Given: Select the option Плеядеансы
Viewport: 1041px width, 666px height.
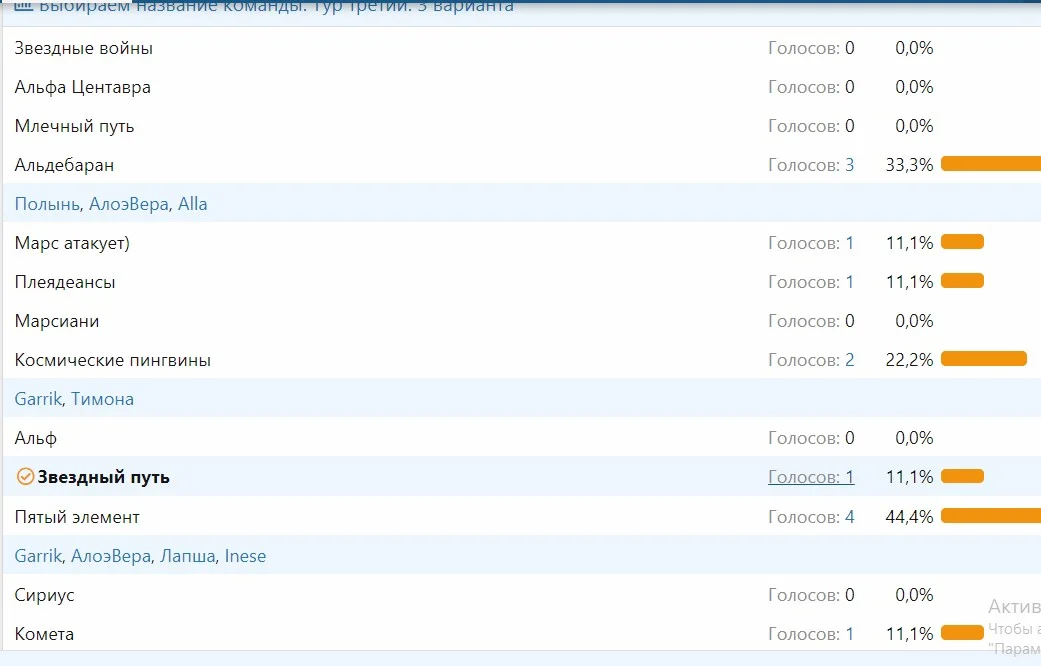Looking at the screenshot, I should (x=65, y=282).
